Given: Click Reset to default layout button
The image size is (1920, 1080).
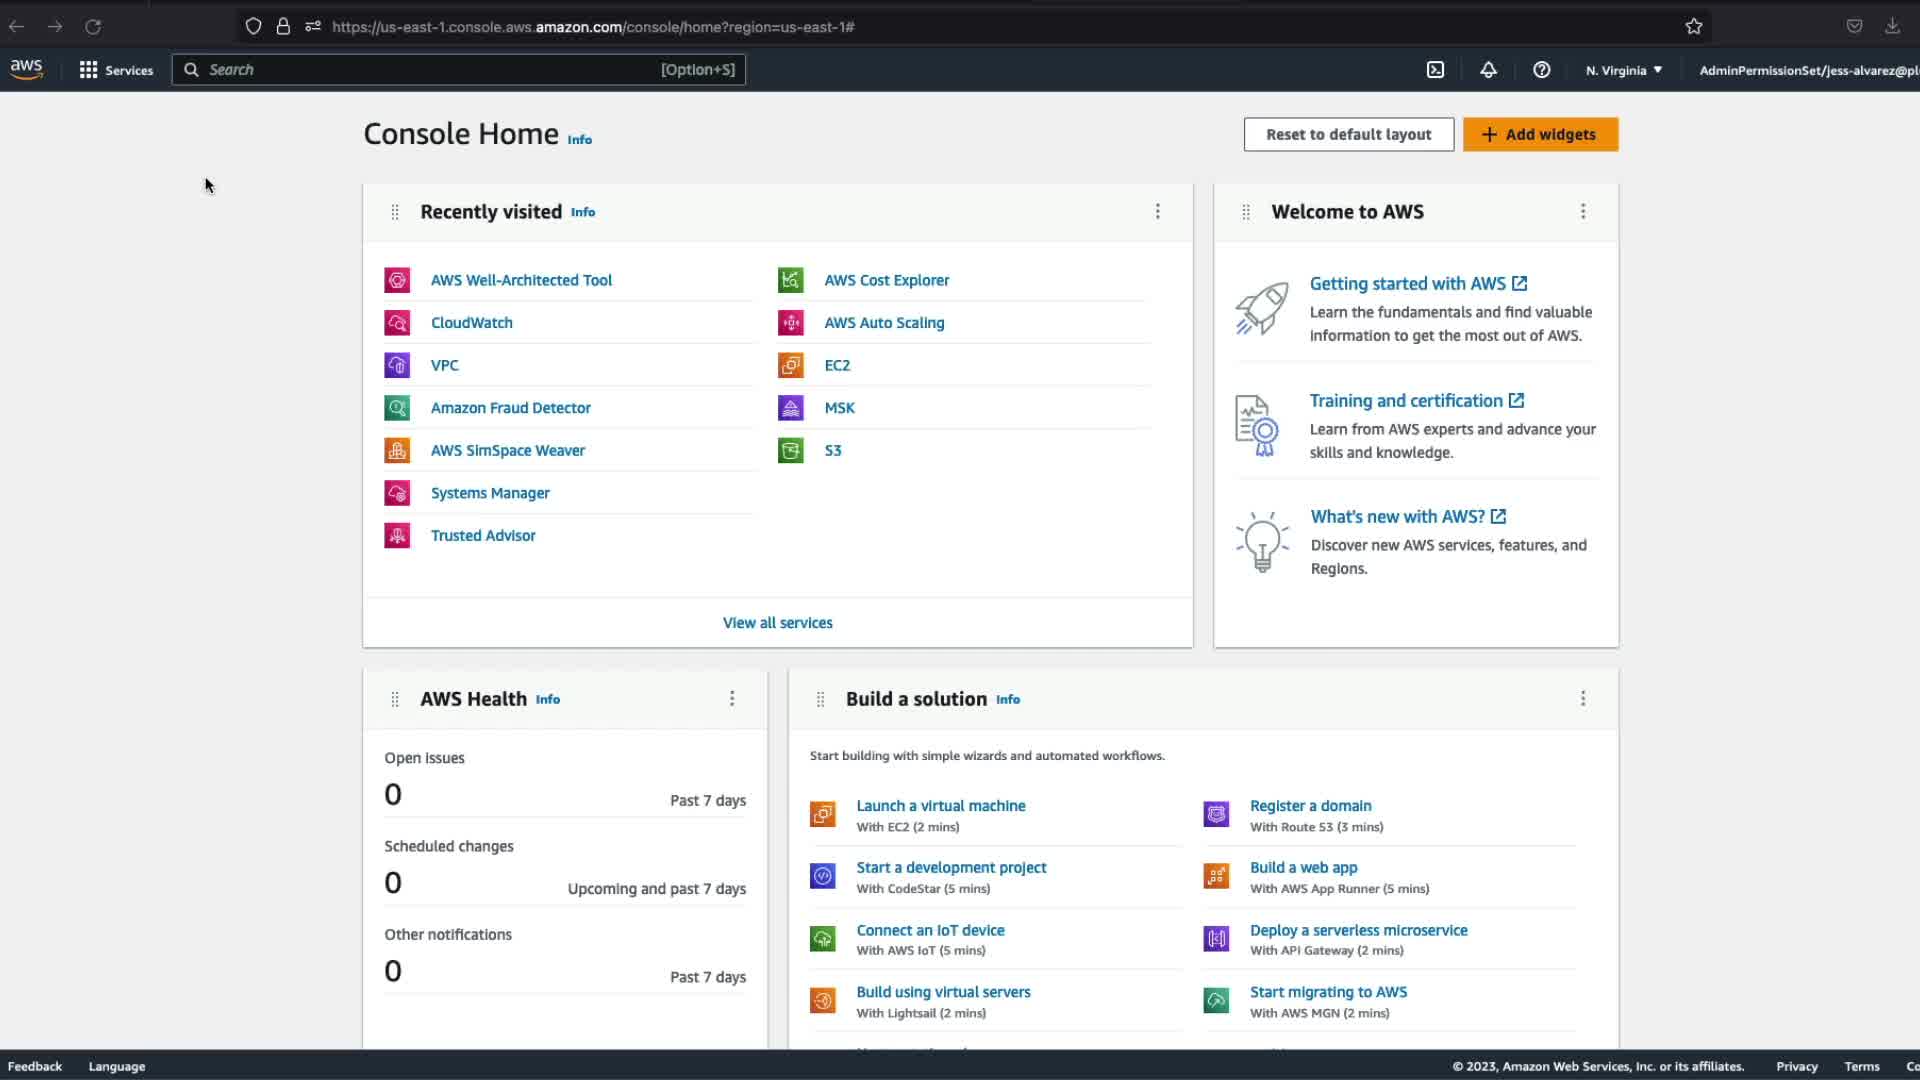Looking at the screenshot, I should [x=1348, y=134].
